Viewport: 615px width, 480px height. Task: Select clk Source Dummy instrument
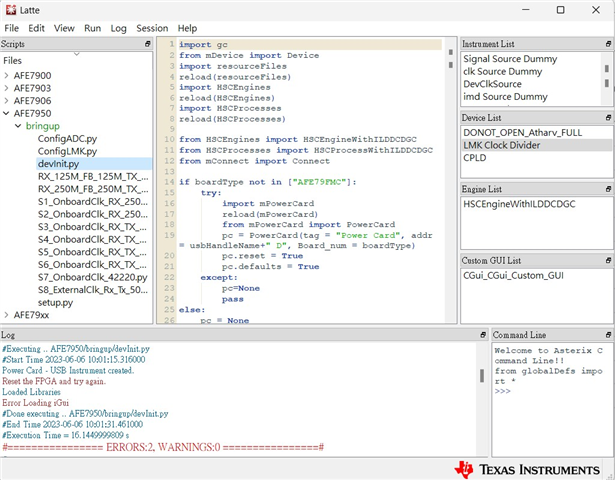point(502,71)
